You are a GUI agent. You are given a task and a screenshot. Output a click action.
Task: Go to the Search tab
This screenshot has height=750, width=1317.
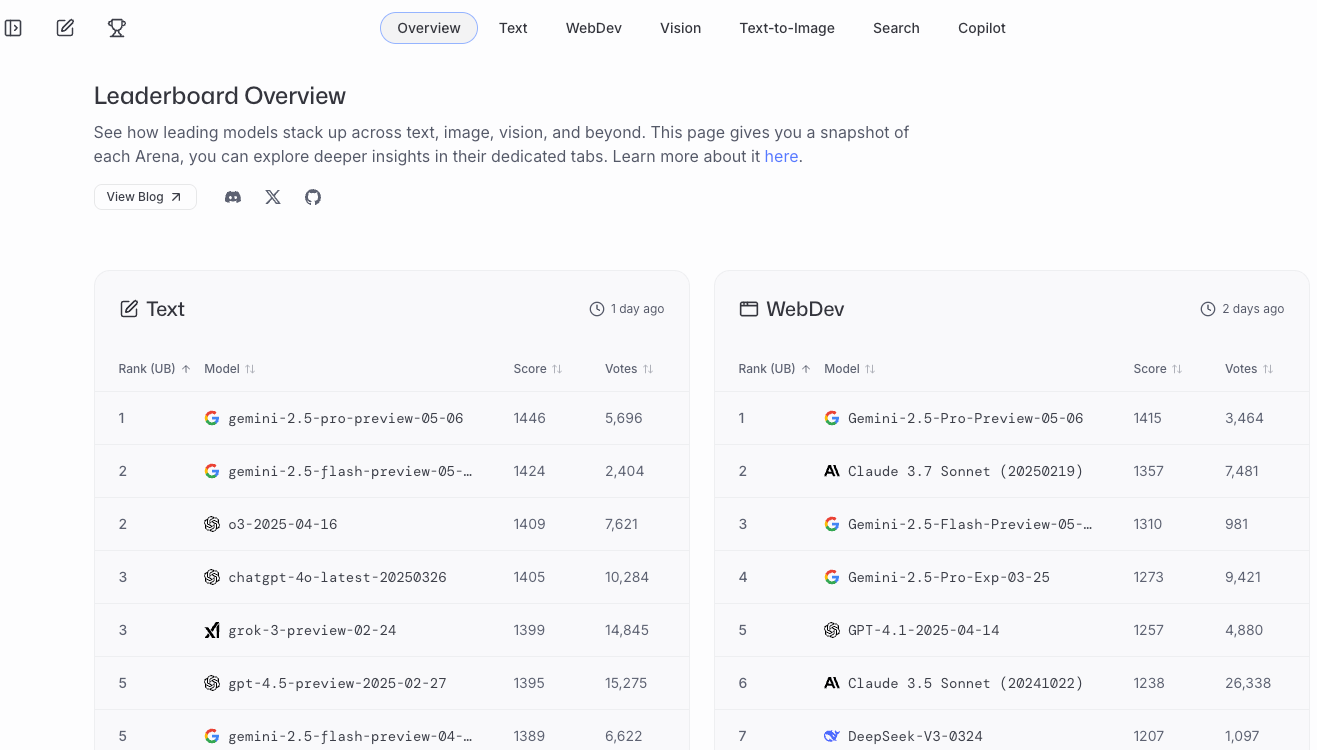pos(896,28)
